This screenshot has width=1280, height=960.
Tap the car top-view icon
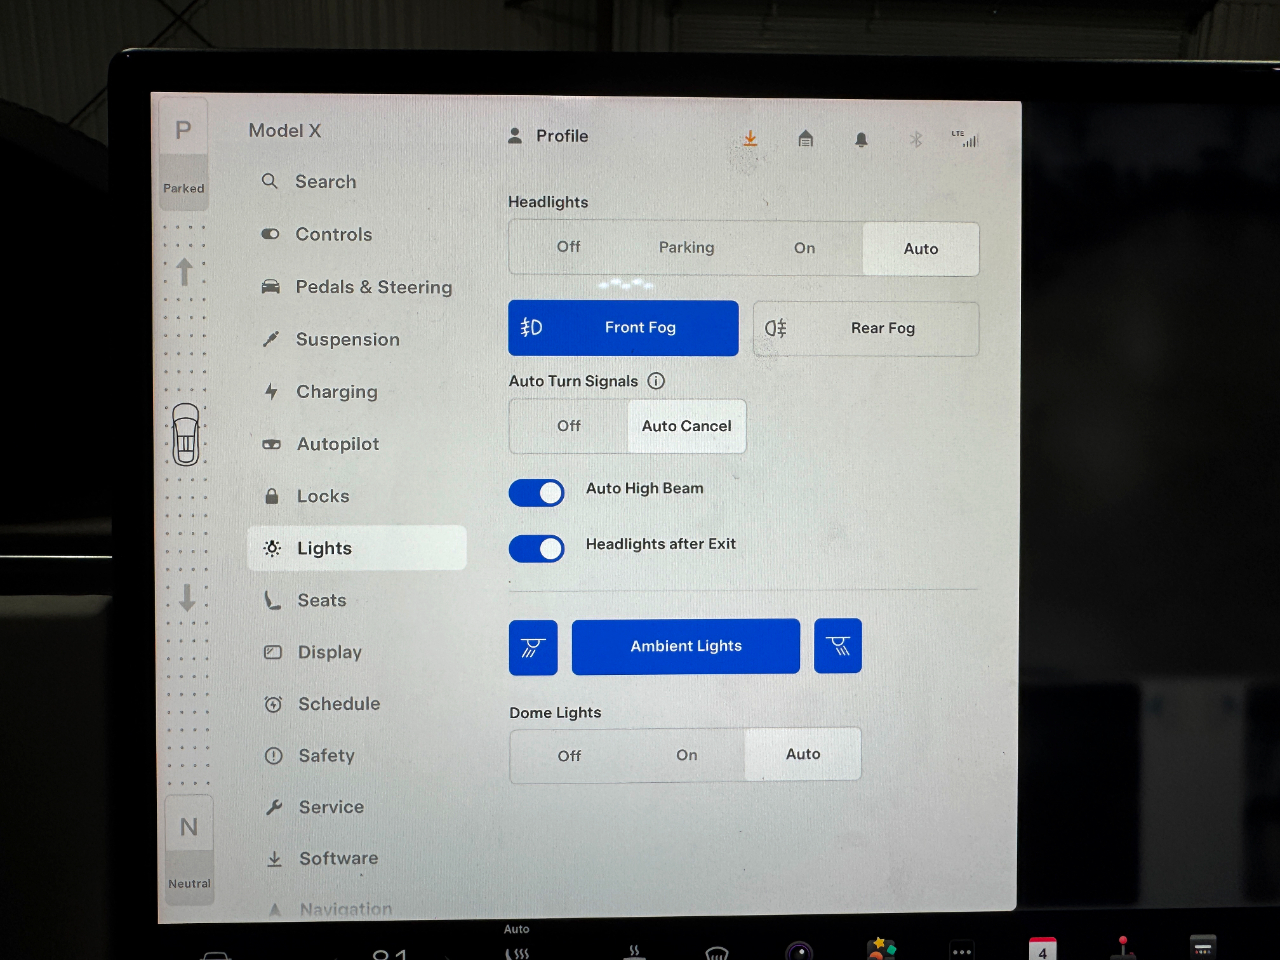(186, 435)
